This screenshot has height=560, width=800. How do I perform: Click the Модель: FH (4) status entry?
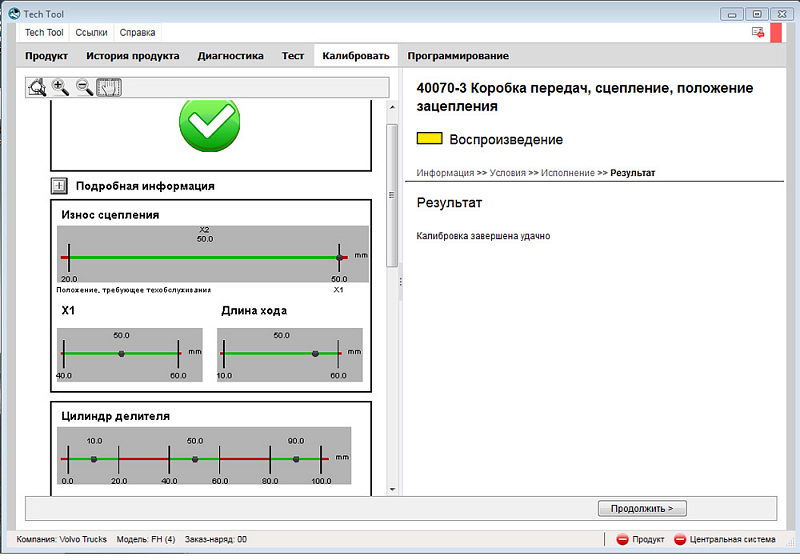point(146,539)
